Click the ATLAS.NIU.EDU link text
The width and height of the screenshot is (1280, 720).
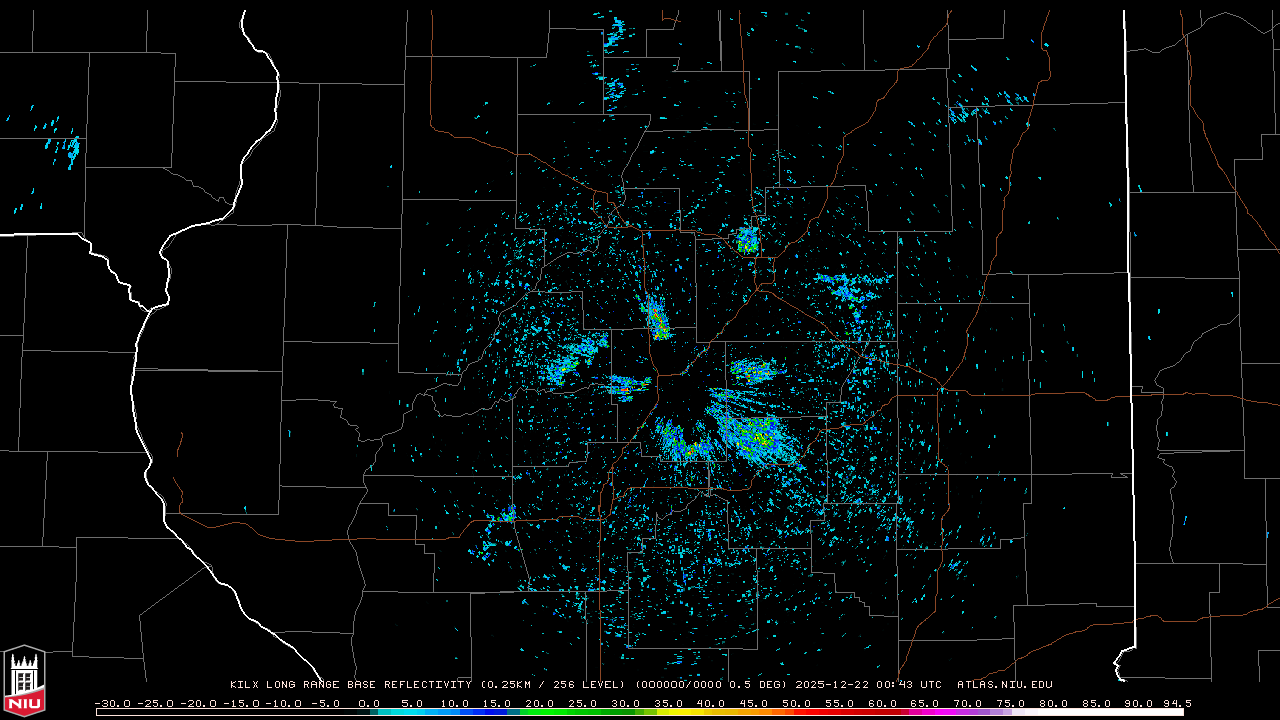pos(1004,685)
